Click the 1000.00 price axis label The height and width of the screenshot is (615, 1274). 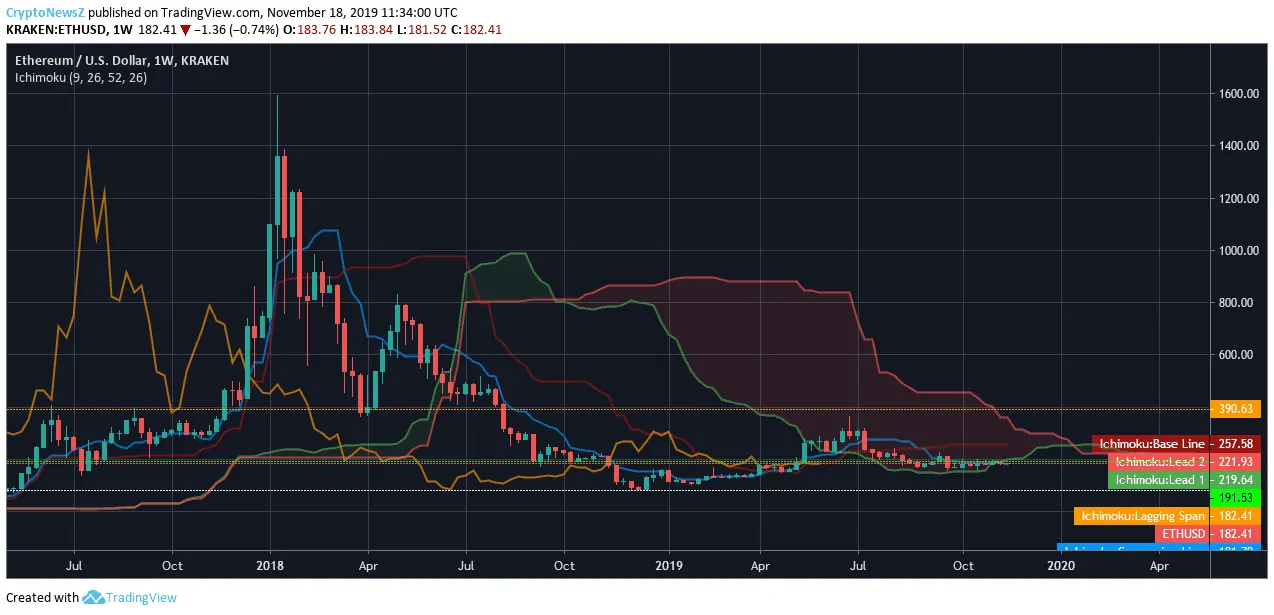coord(1237,251)
